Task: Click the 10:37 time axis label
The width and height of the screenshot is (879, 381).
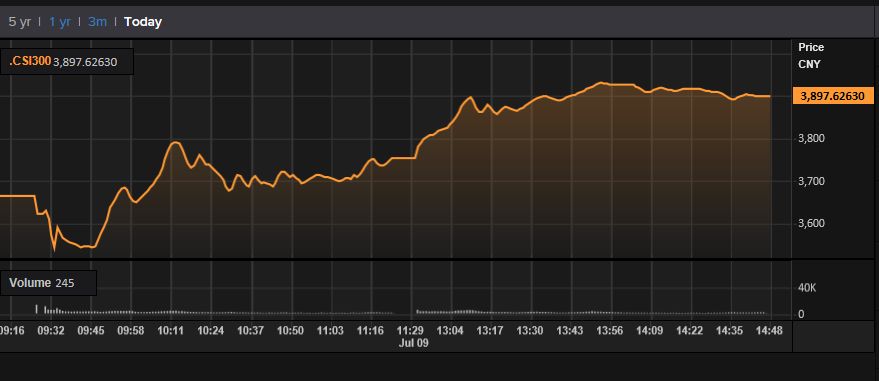Action: pos(251,331)
